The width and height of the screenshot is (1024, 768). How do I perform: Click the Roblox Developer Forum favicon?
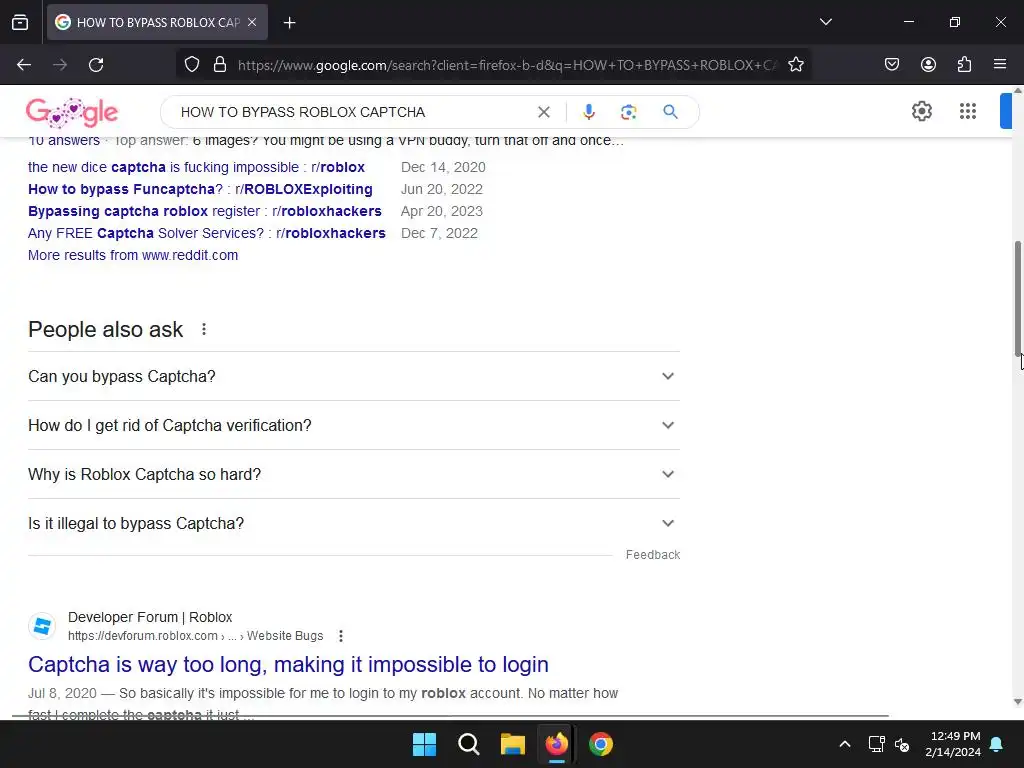(42, 626)
